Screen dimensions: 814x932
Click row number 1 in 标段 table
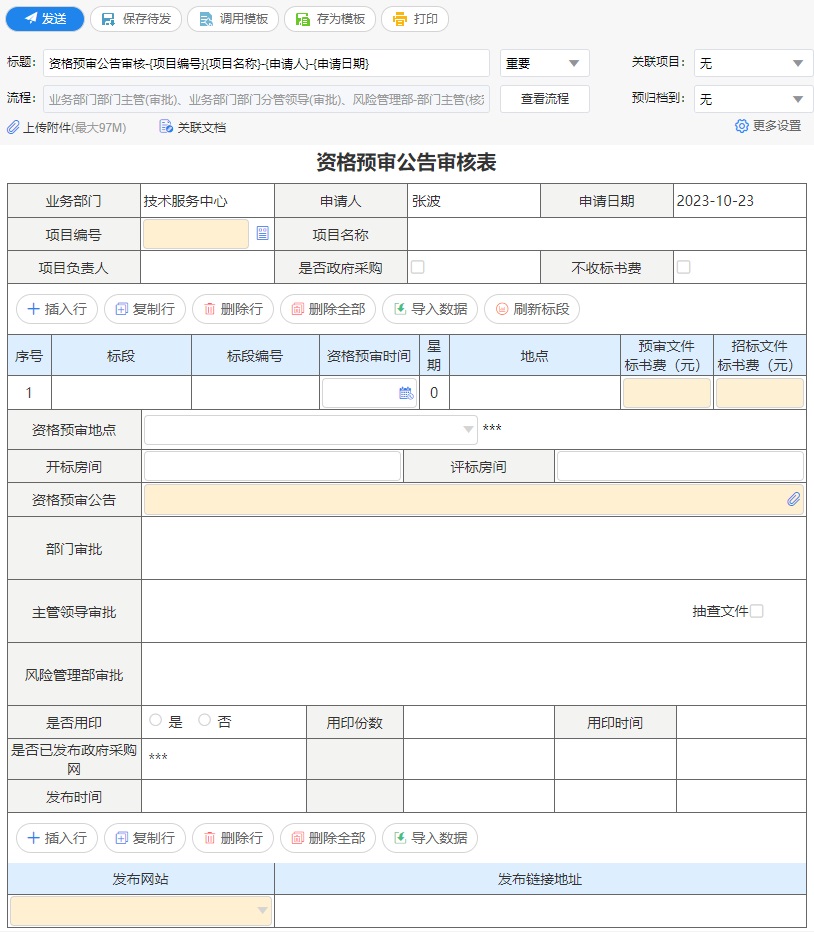[29, 393]
